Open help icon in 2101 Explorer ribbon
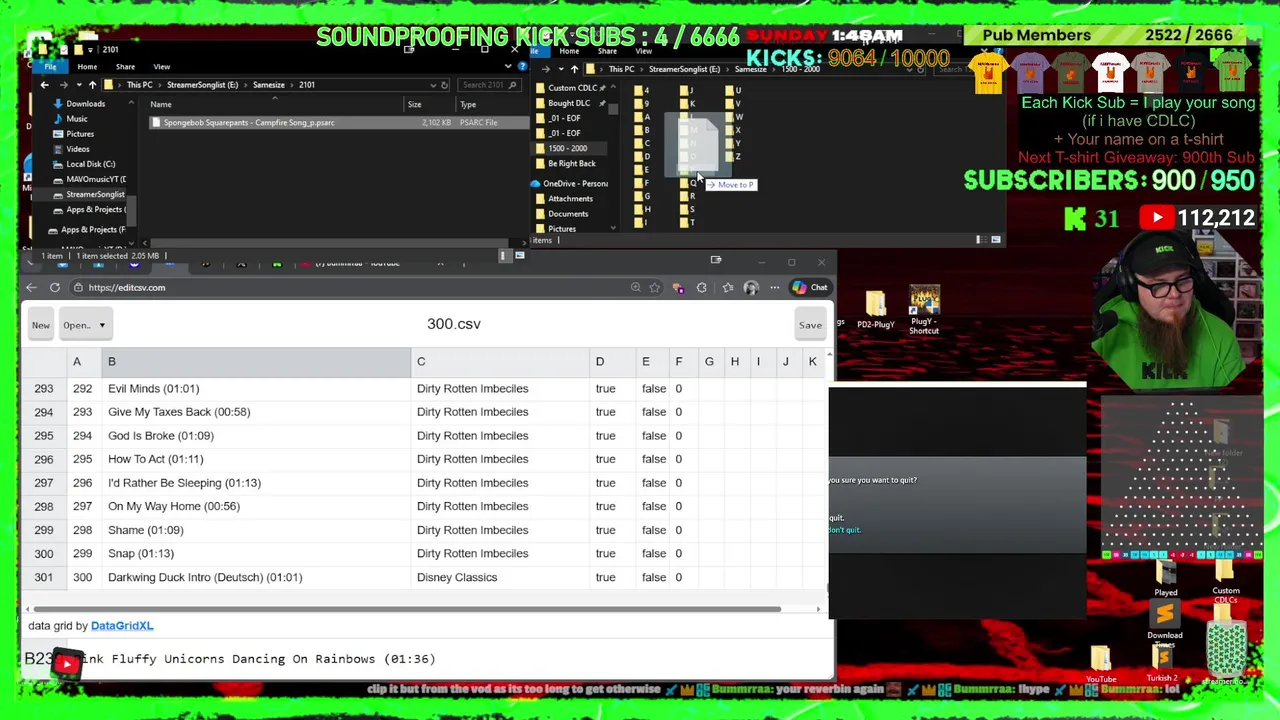 (x=523, y=67)
